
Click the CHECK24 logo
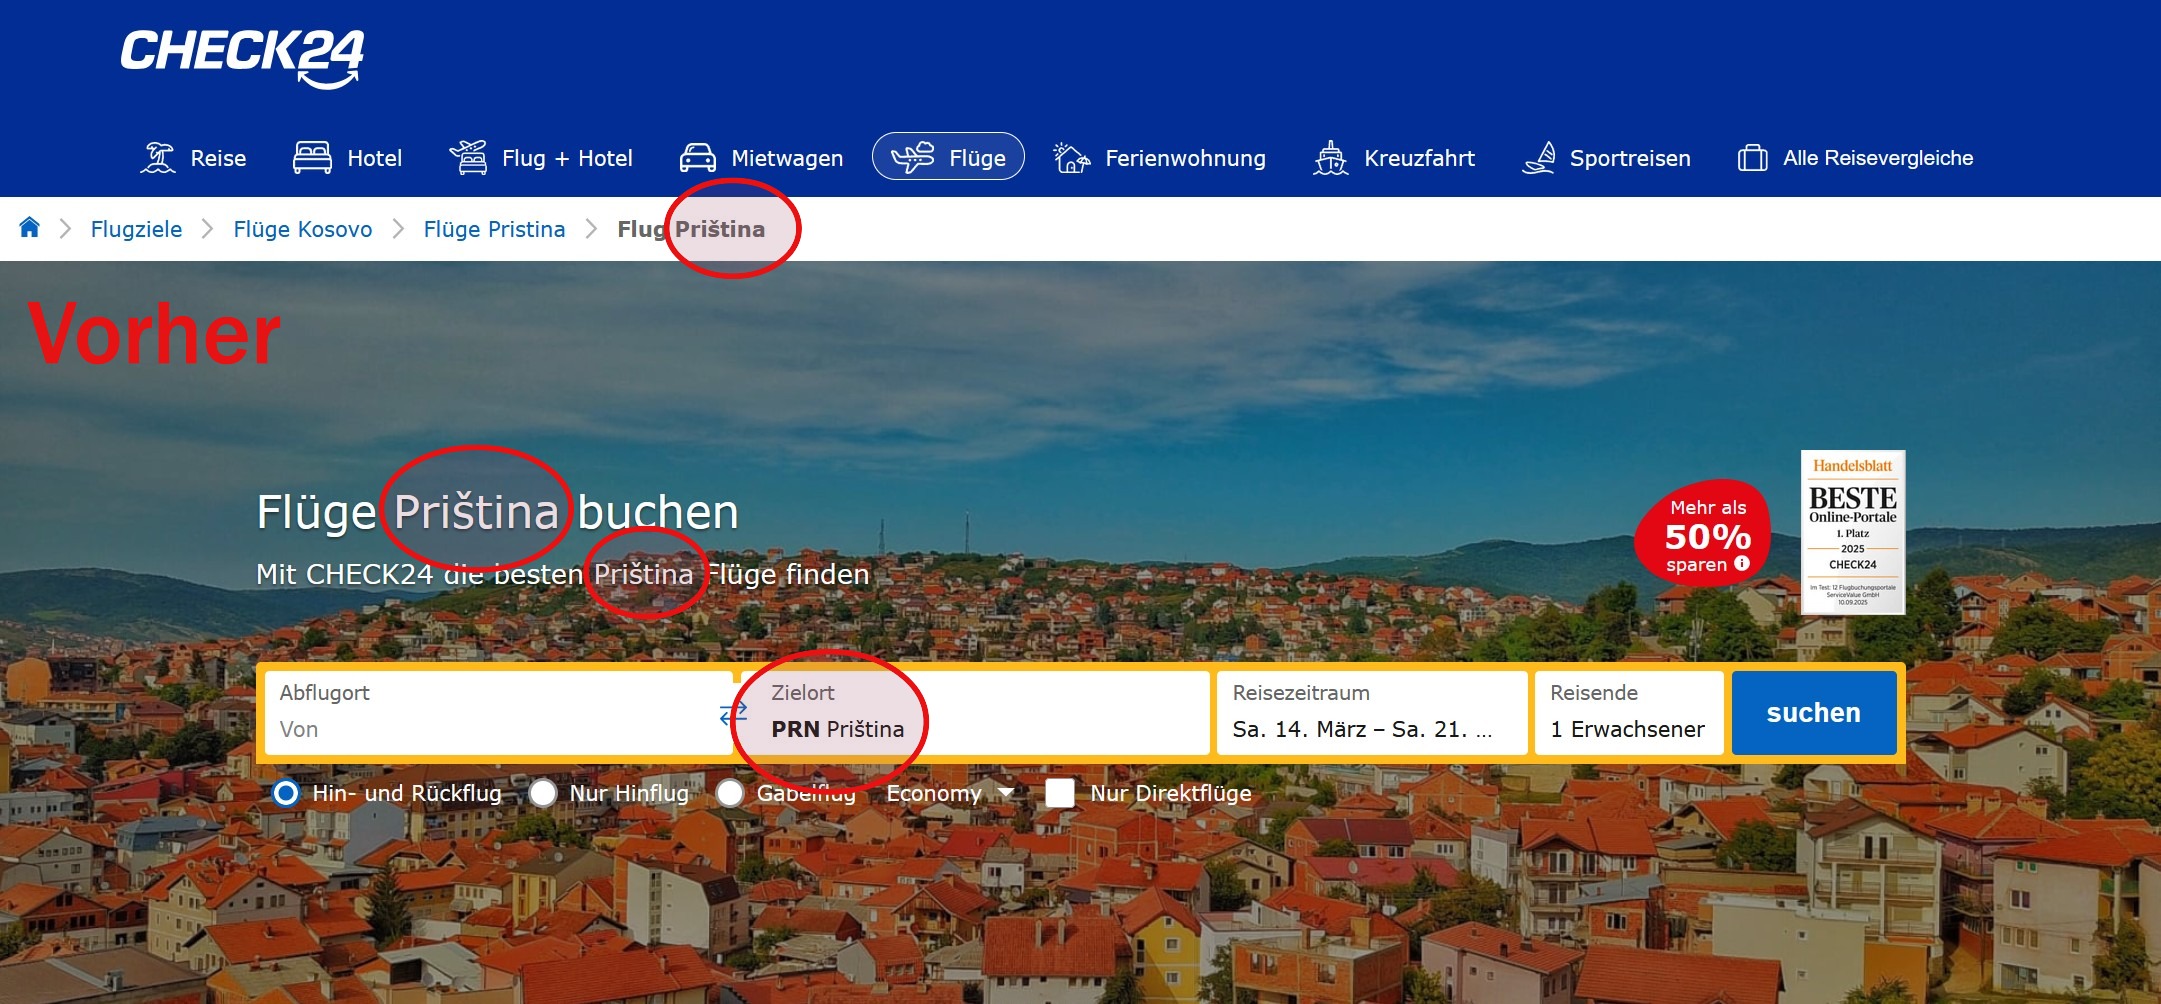tap(242, 58)
